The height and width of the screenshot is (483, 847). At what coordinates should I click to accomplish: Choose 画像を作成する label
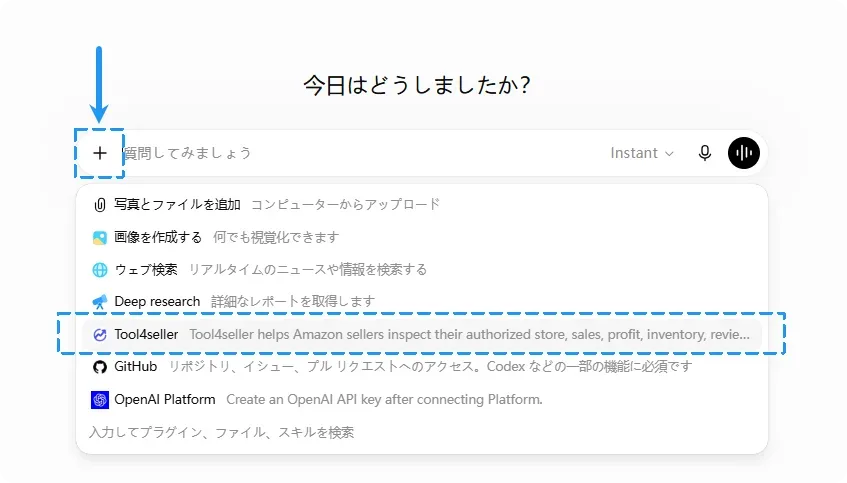coord(158,237)
